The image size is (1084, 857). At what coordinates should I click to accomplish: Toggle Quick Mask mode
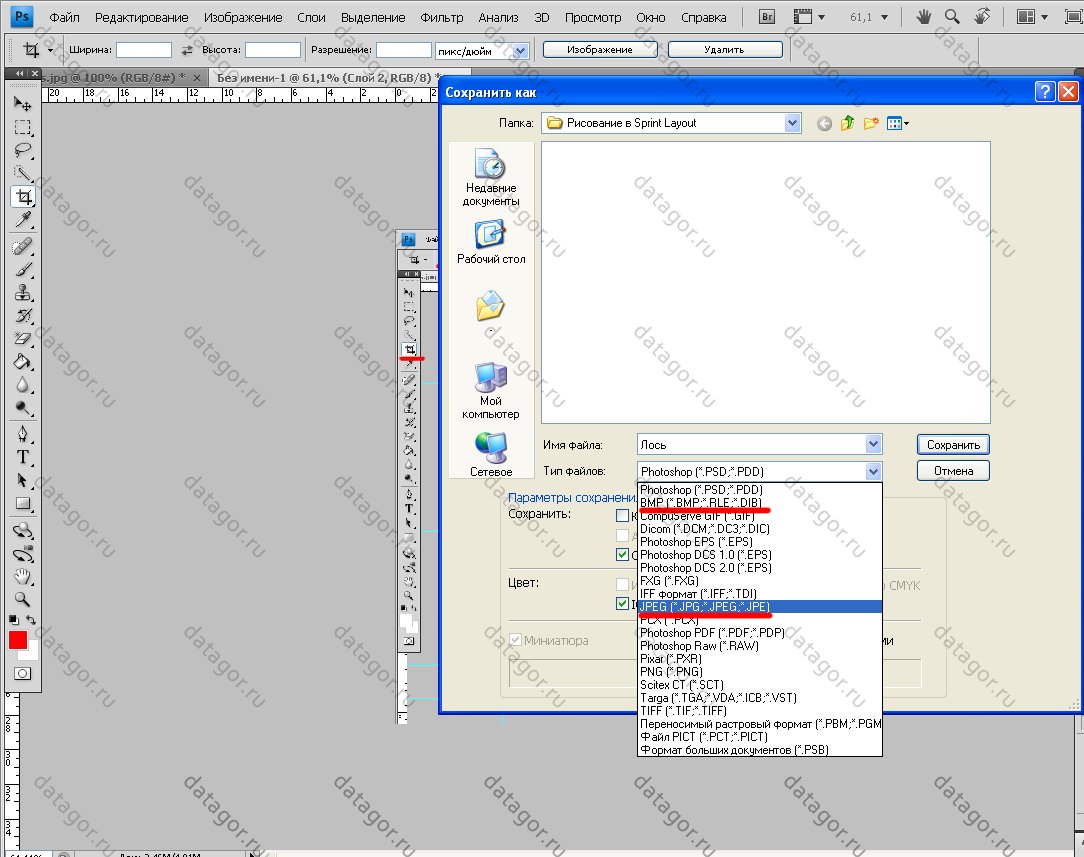pos(23,673)
